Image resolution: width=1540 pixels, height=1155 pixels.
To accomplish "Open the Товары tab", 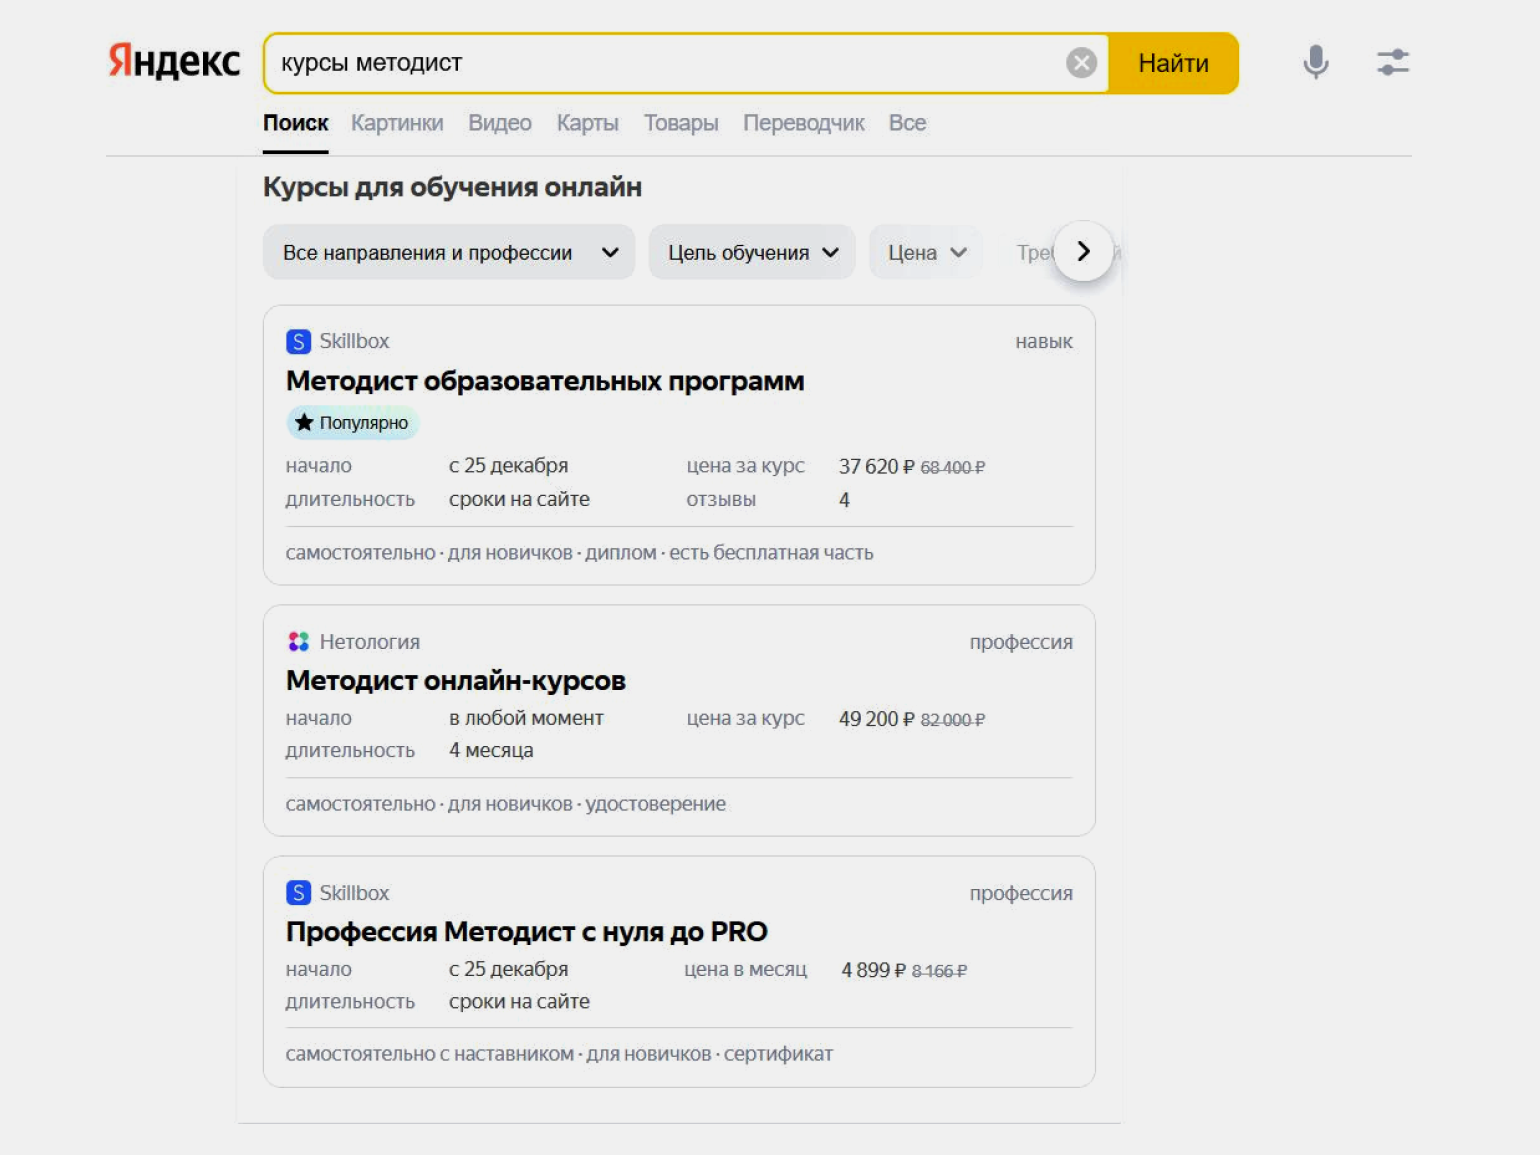I will point(681,123).
